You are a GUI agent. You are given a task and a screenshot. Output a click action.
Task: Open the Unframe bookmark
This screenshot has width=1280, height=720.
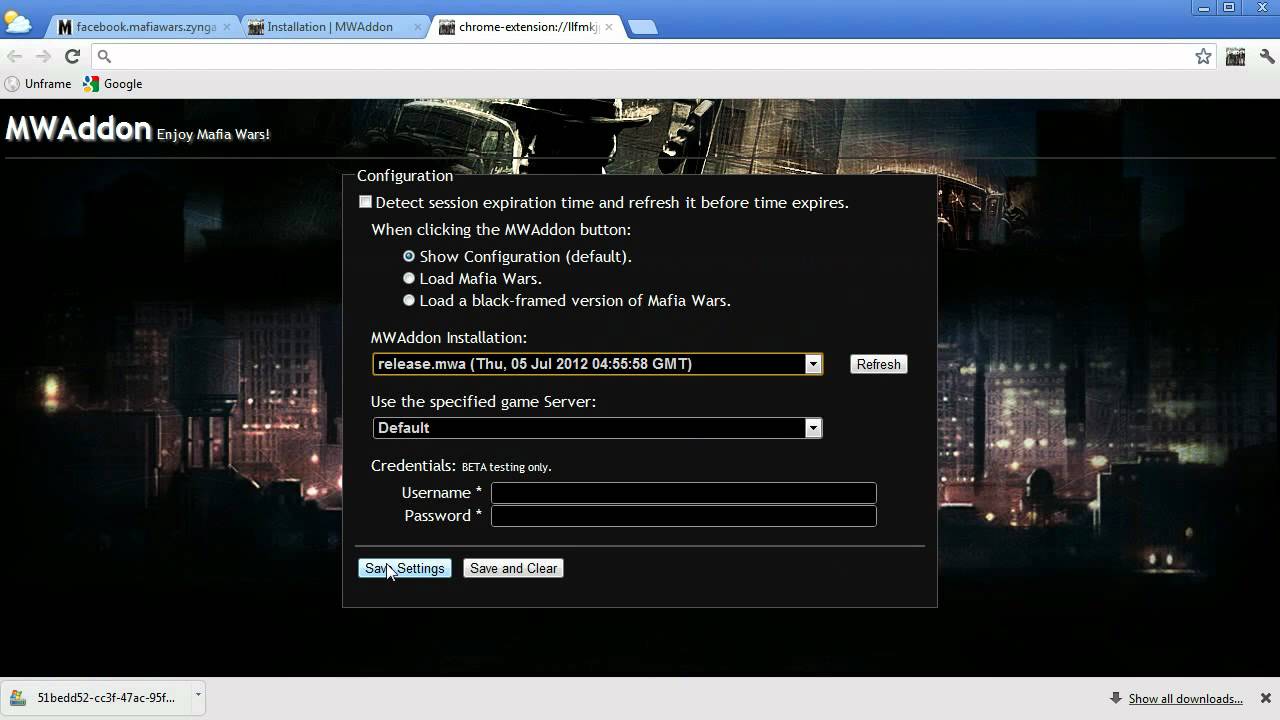click(x=38, y=84)
